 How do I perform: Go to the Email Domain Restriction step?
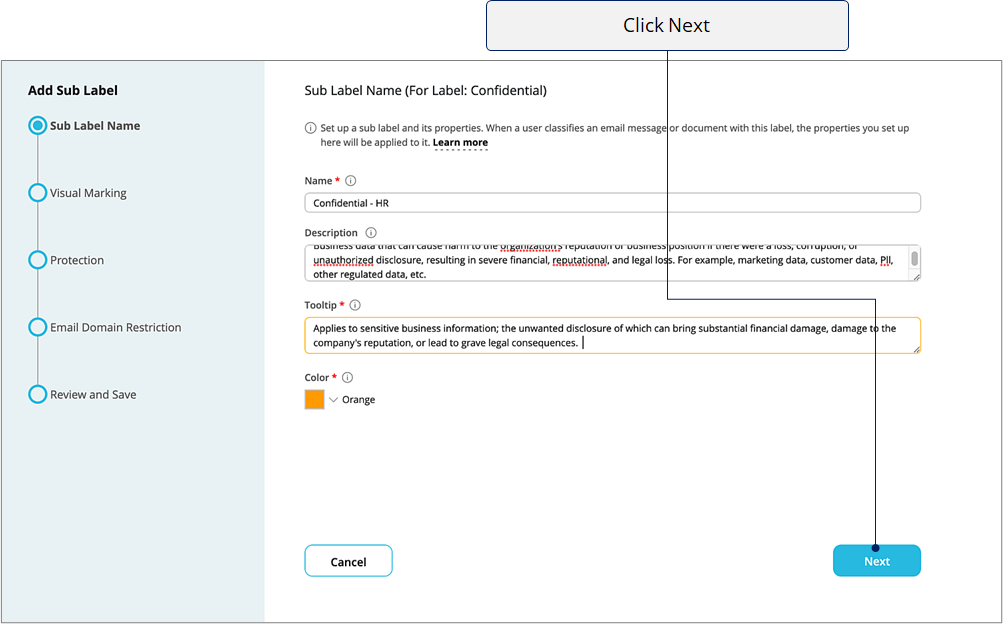pos(116,327)
